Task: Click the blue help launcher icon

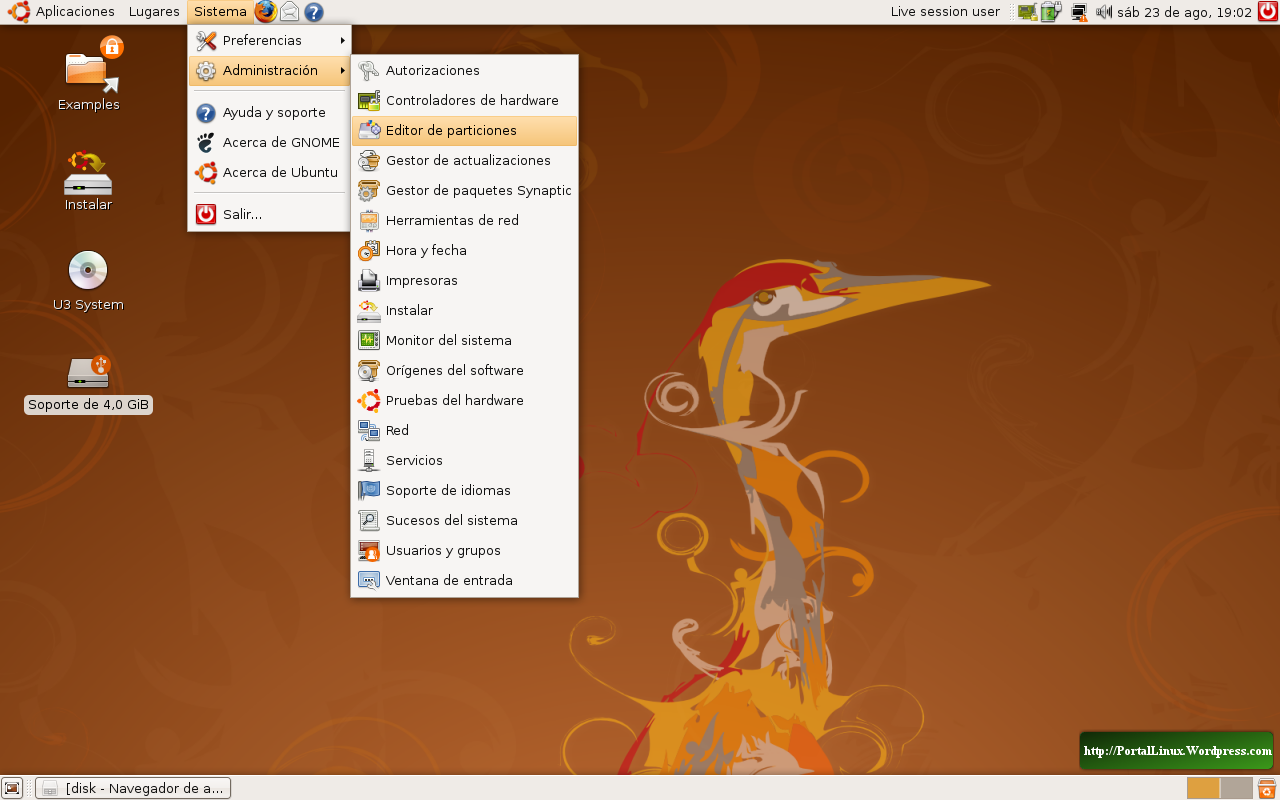Action: 314,12
